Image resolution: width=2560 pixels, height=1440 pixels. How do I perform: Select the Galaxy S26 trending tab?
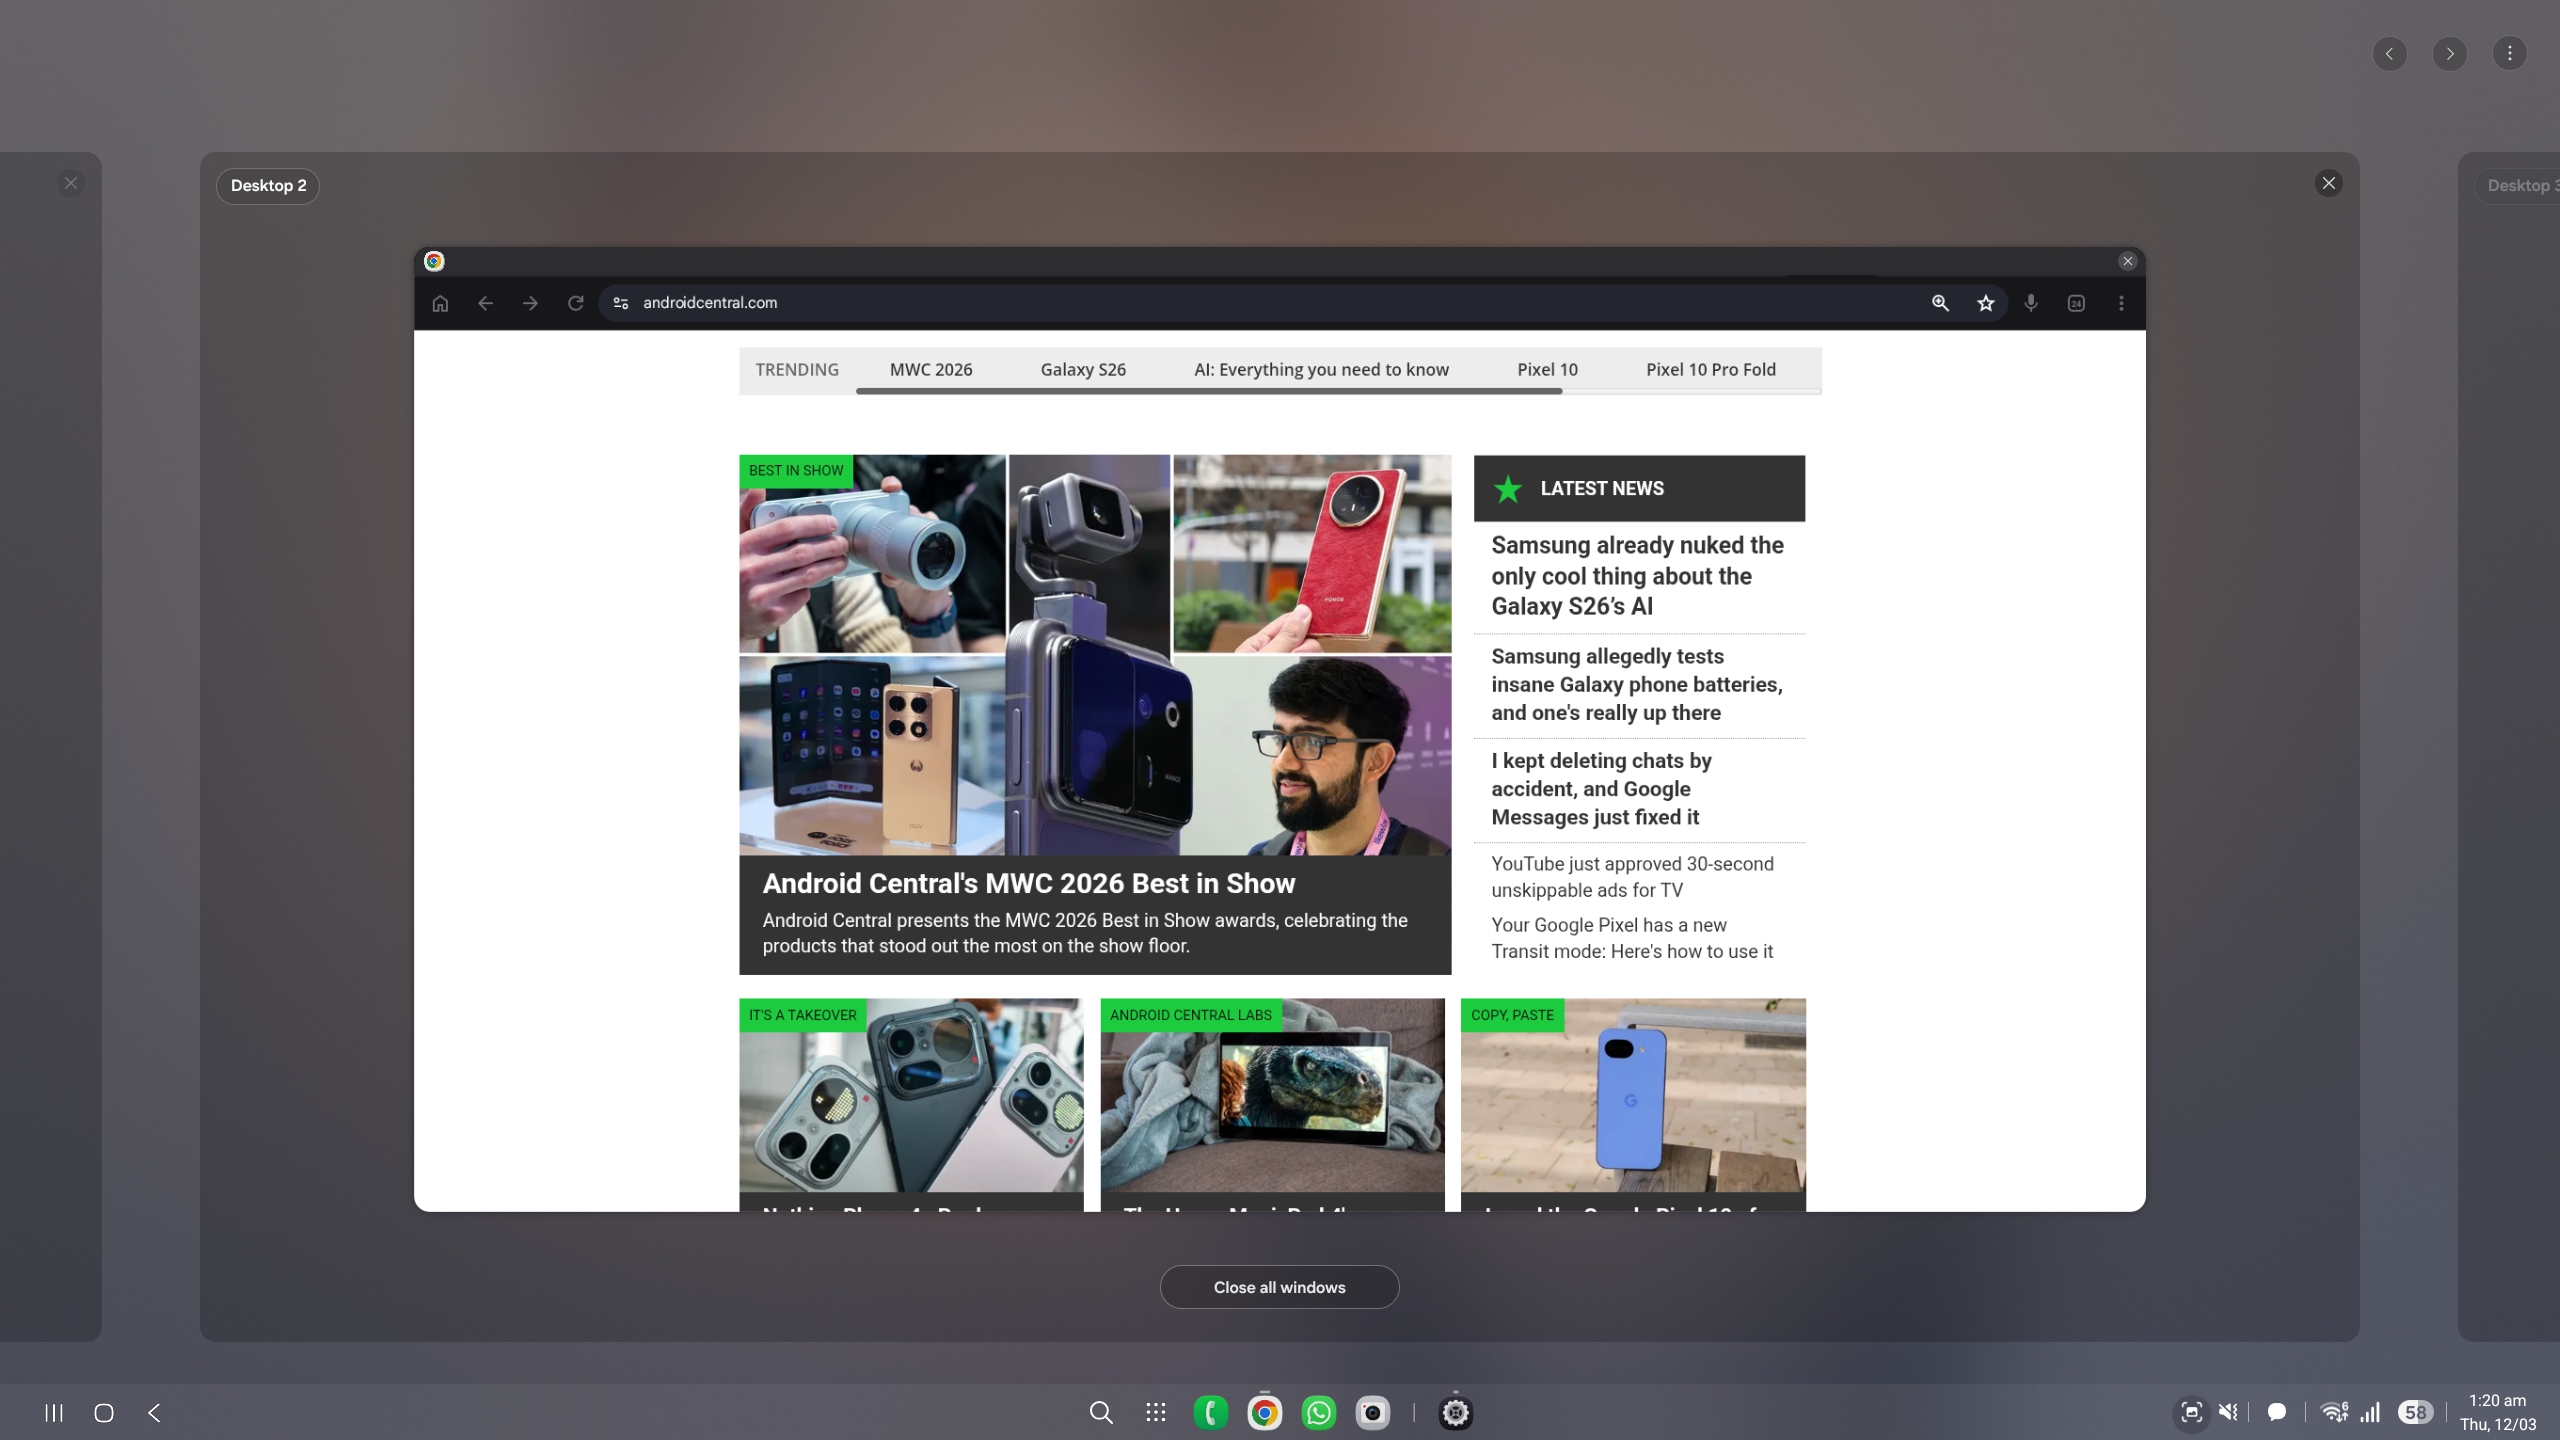(x=1083, y=369)
